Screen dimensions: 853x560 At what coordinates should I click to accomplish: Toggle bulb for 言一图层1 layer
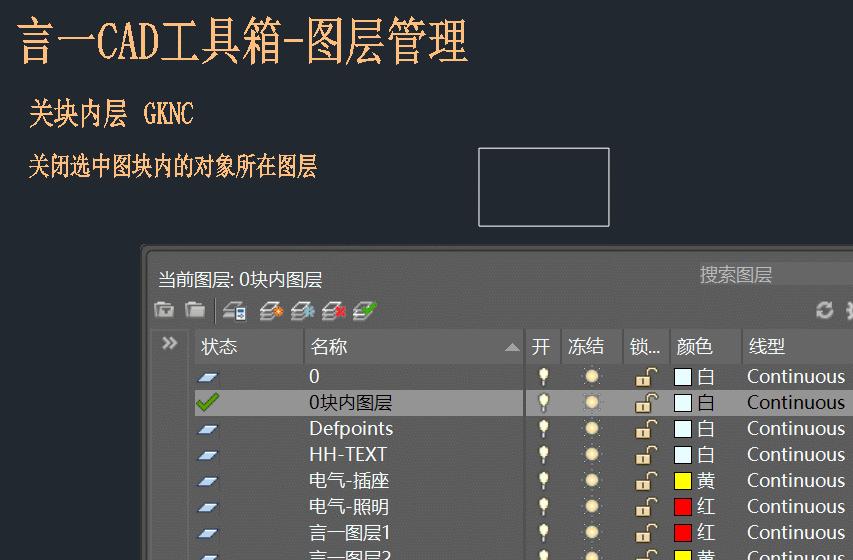pyautogui.click(x=543, y=532)
